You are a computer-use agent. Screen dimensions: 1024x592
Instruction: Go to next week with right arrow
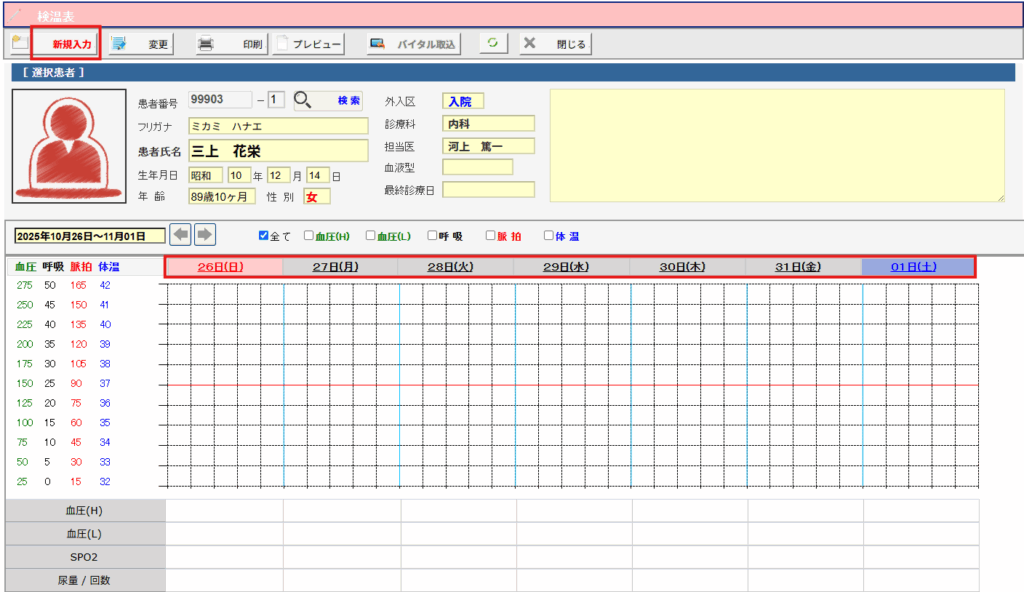[x=205, y=235]
